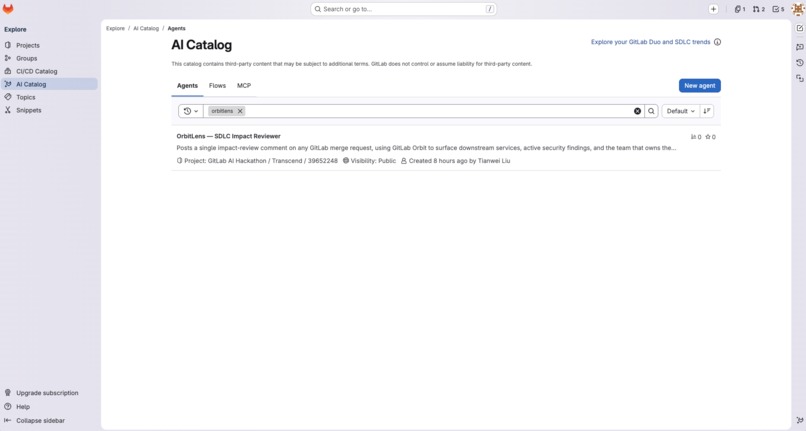Click the AI Catalog page heading
Image resolution: width=806 pixels, height=431 pixels.
pos(202,45)
